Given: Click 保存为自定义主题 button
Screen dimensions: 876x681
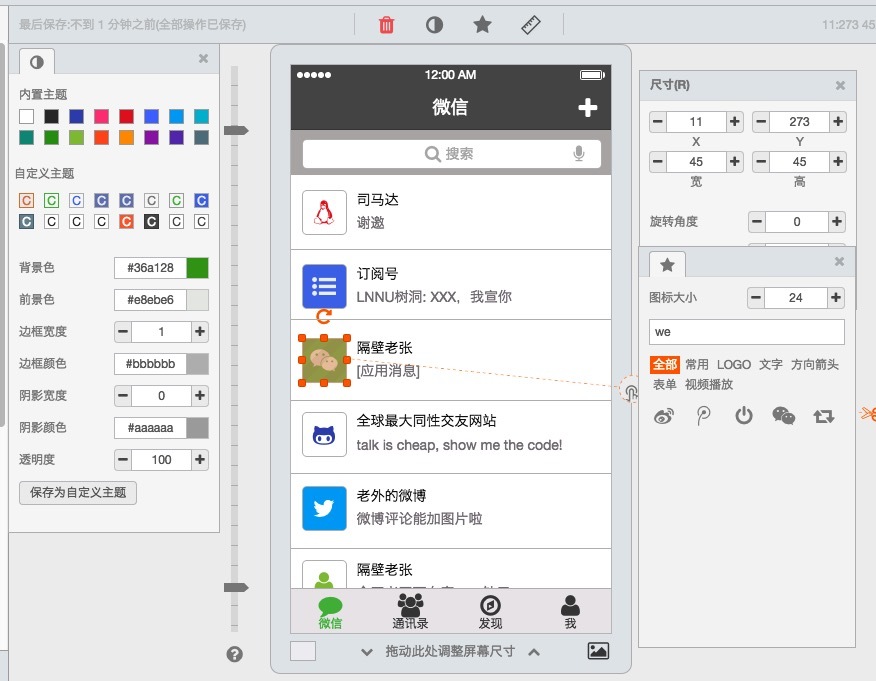Looking at the screenshot, I should (x=78, y=493).
